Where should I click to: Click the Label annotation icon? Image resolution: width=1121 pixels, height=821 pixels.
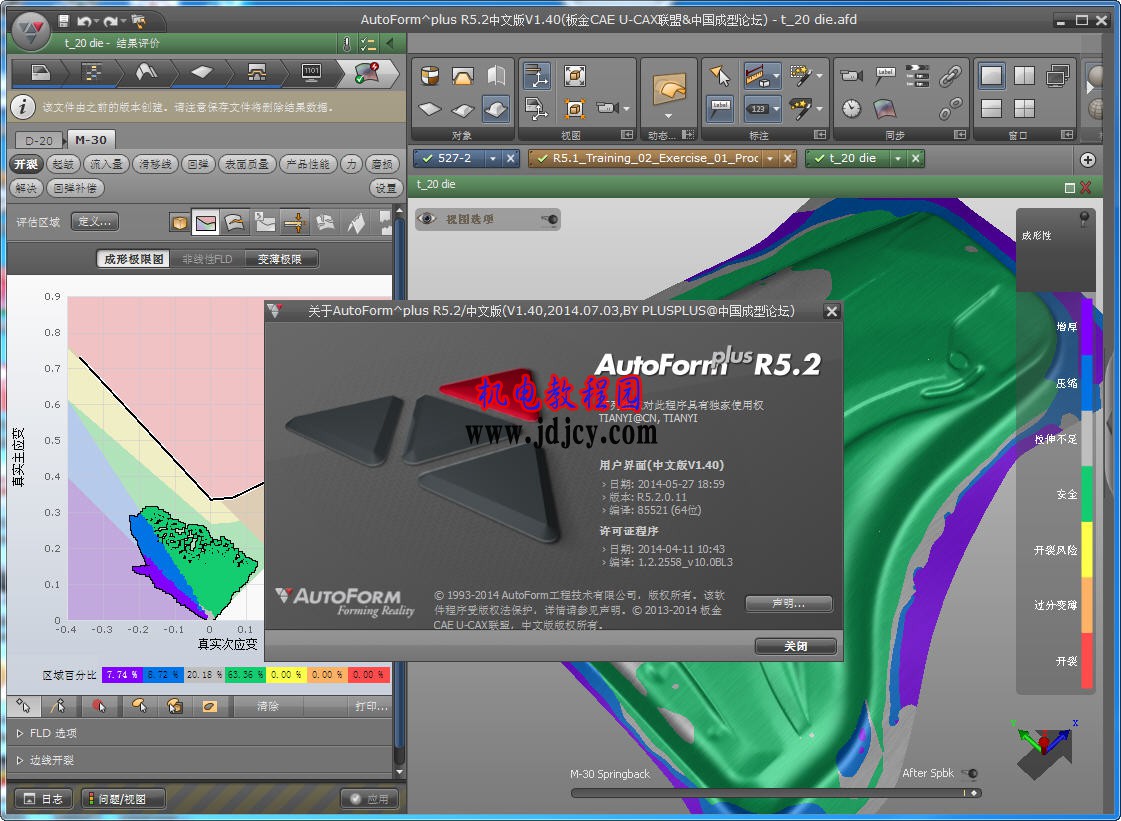click(720, 108)
